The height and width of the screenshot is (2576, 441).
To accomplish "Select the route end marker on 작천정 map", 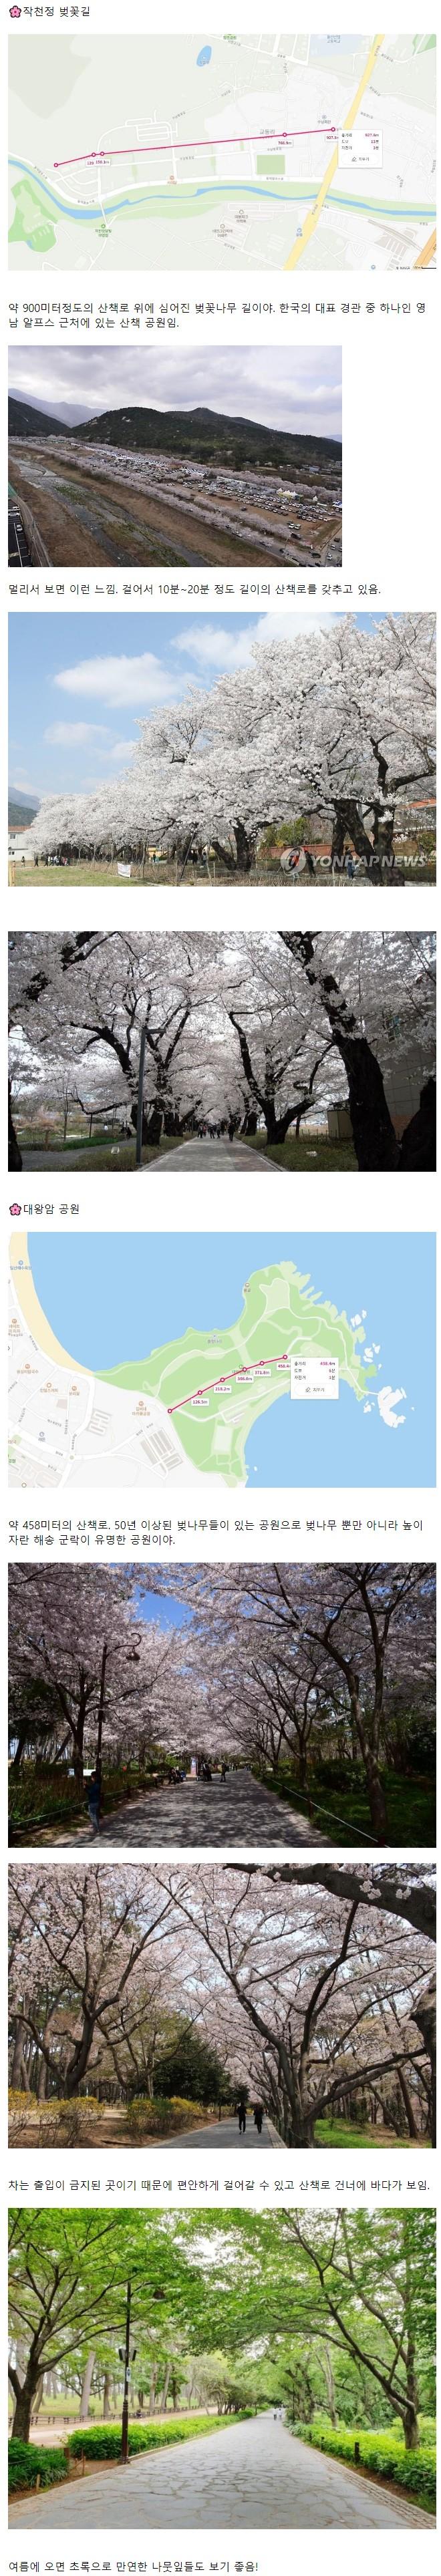I will [x=332, y=129].
